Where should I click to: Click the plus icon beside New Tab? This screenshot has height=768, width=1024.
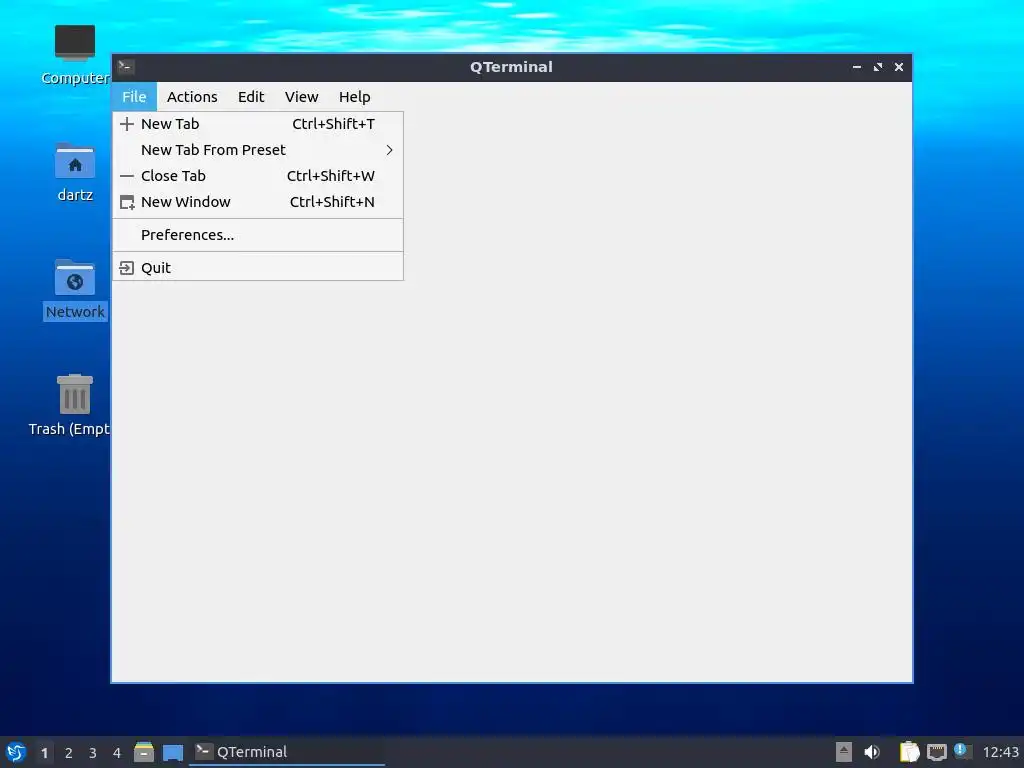[127, 124]
